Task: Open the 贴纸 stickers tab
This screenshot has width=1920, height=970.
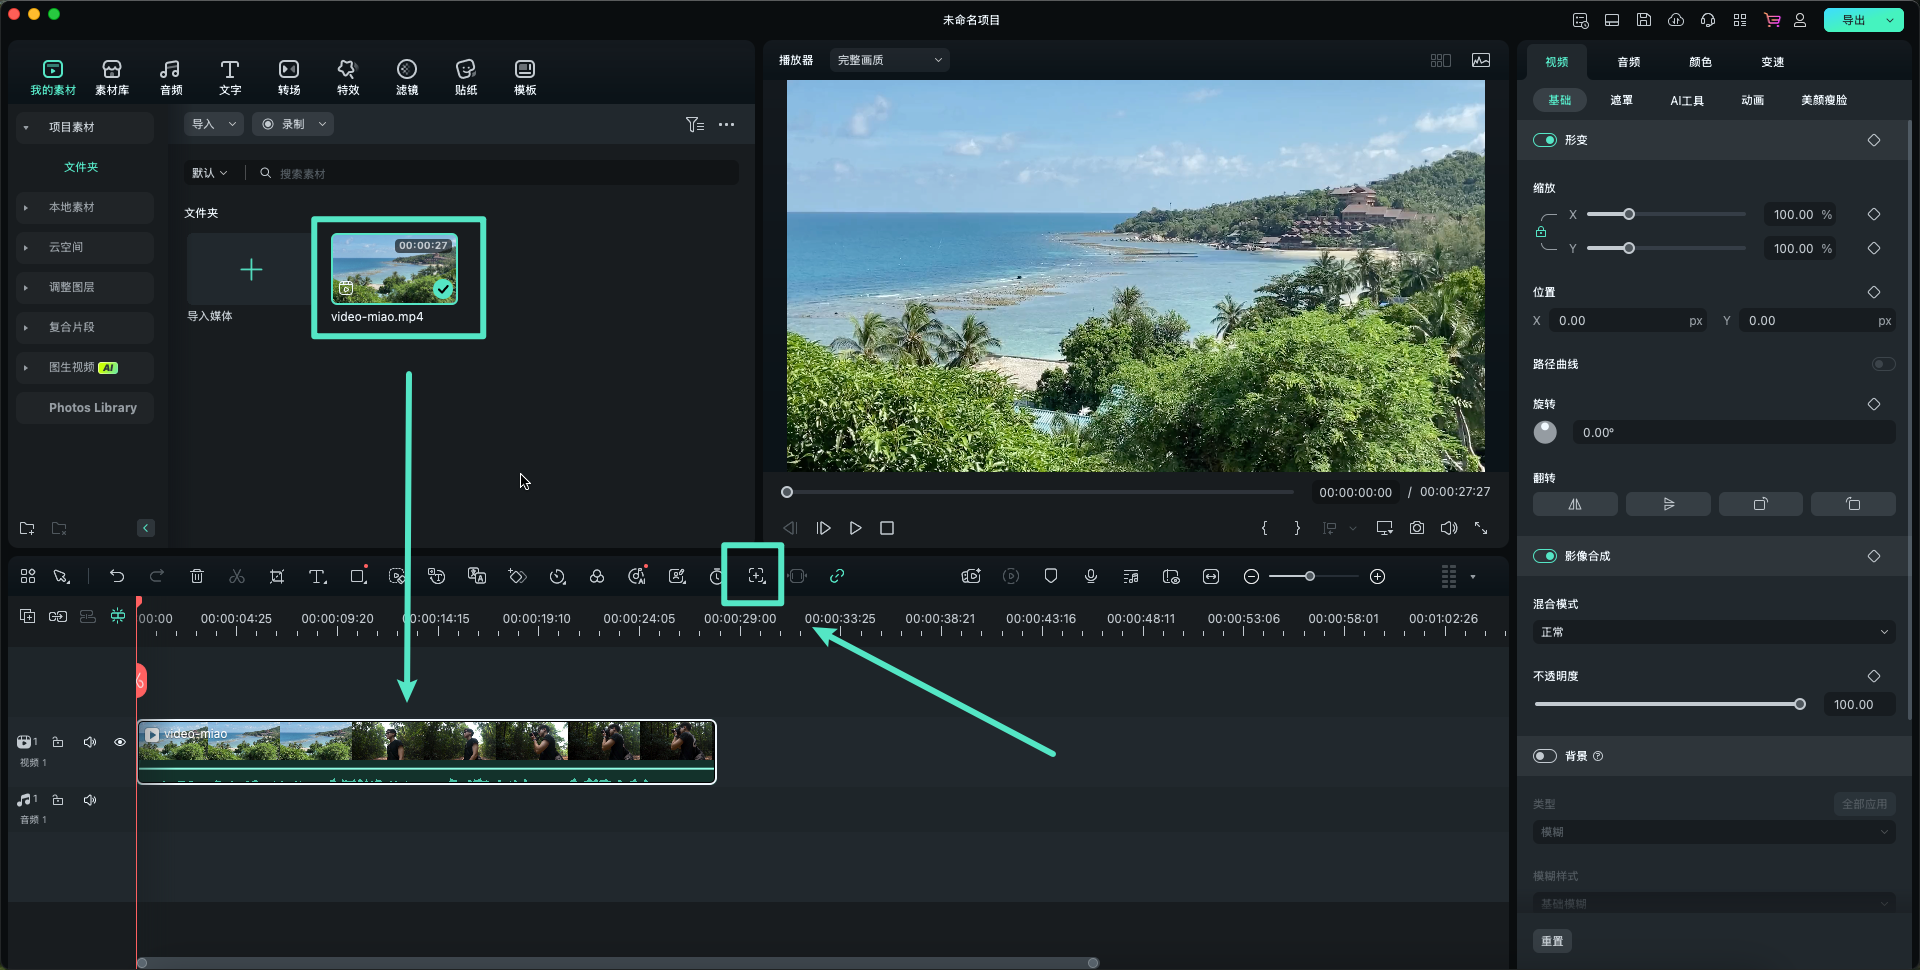Action: click(x=466, y=77)
